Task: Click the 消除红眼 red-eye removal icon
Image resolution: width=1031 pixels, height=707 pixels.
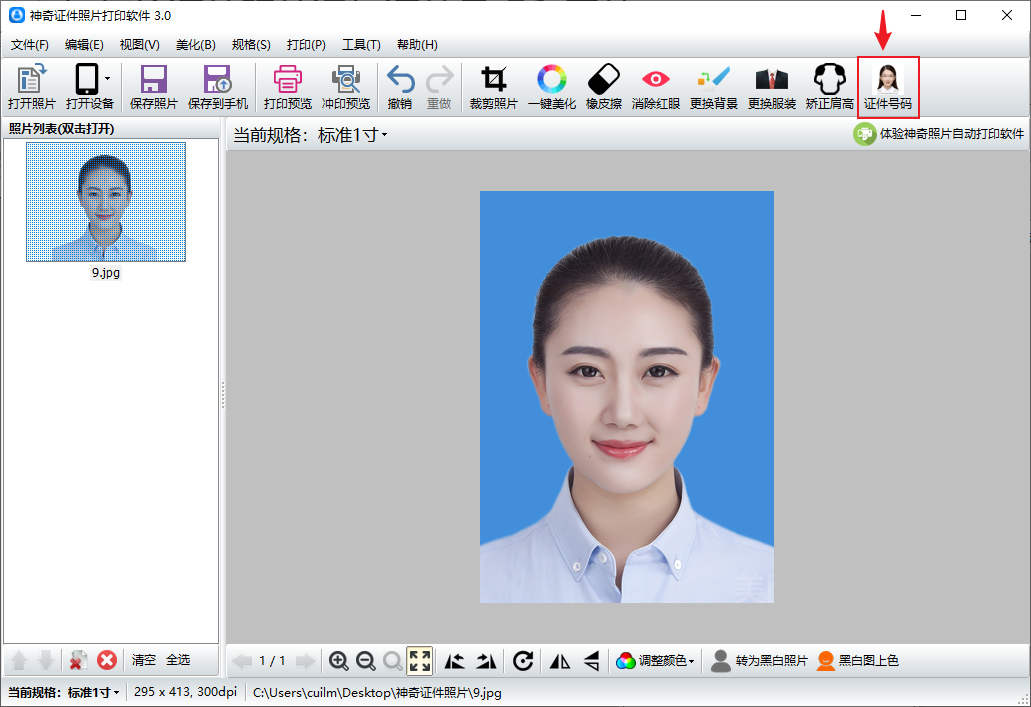Action: coord(655,87)
